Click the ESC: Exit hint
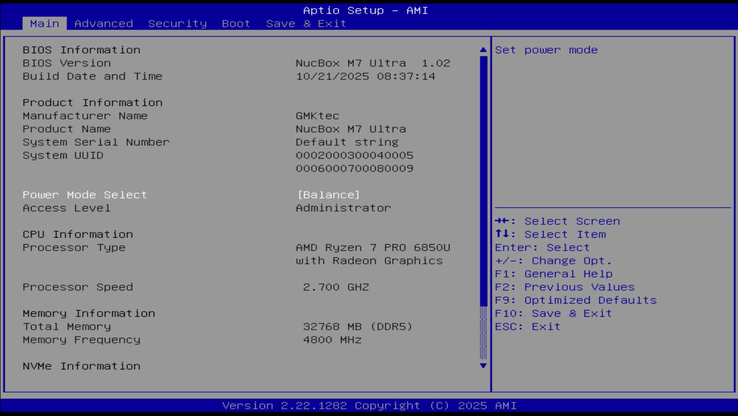This screenshot has width=738, height=416. point(527,326)
